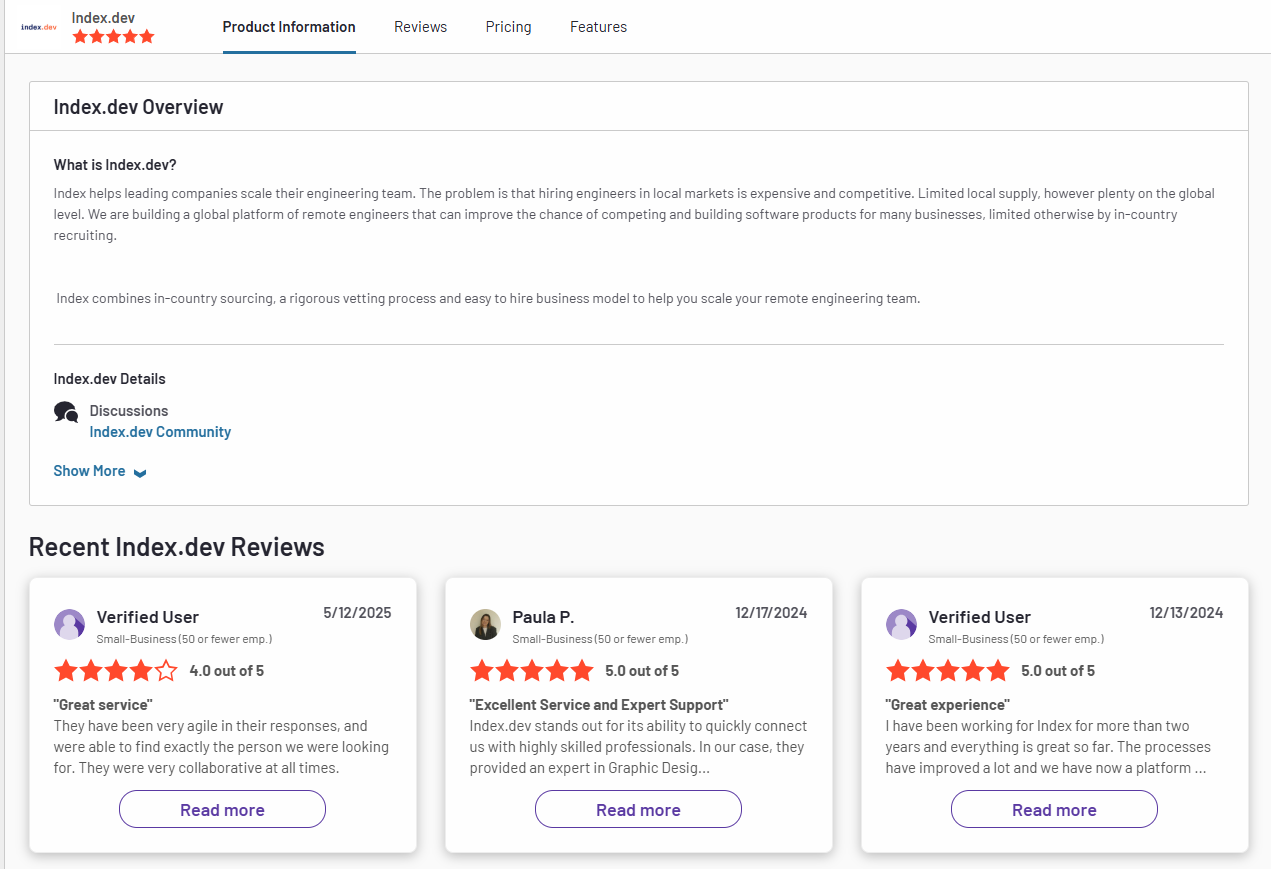1271x869 pixels.
Task: Click the Discussions speech bubble icon
Action: coord(66,412)
